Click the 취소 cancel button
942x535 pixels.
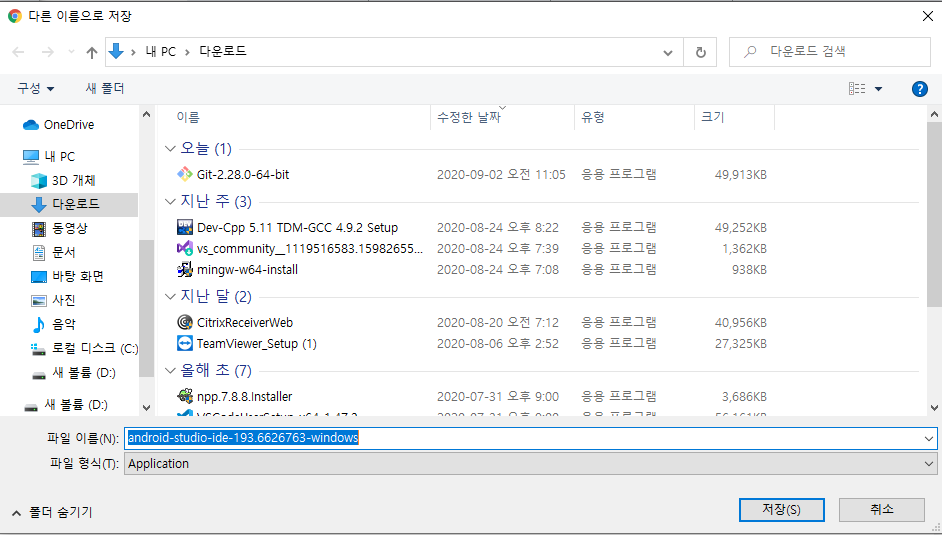[881, 510]
